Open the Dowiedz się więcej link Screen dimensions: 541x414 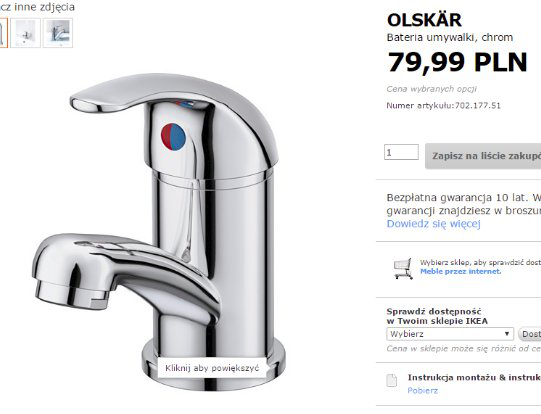(x=433, y=224)
